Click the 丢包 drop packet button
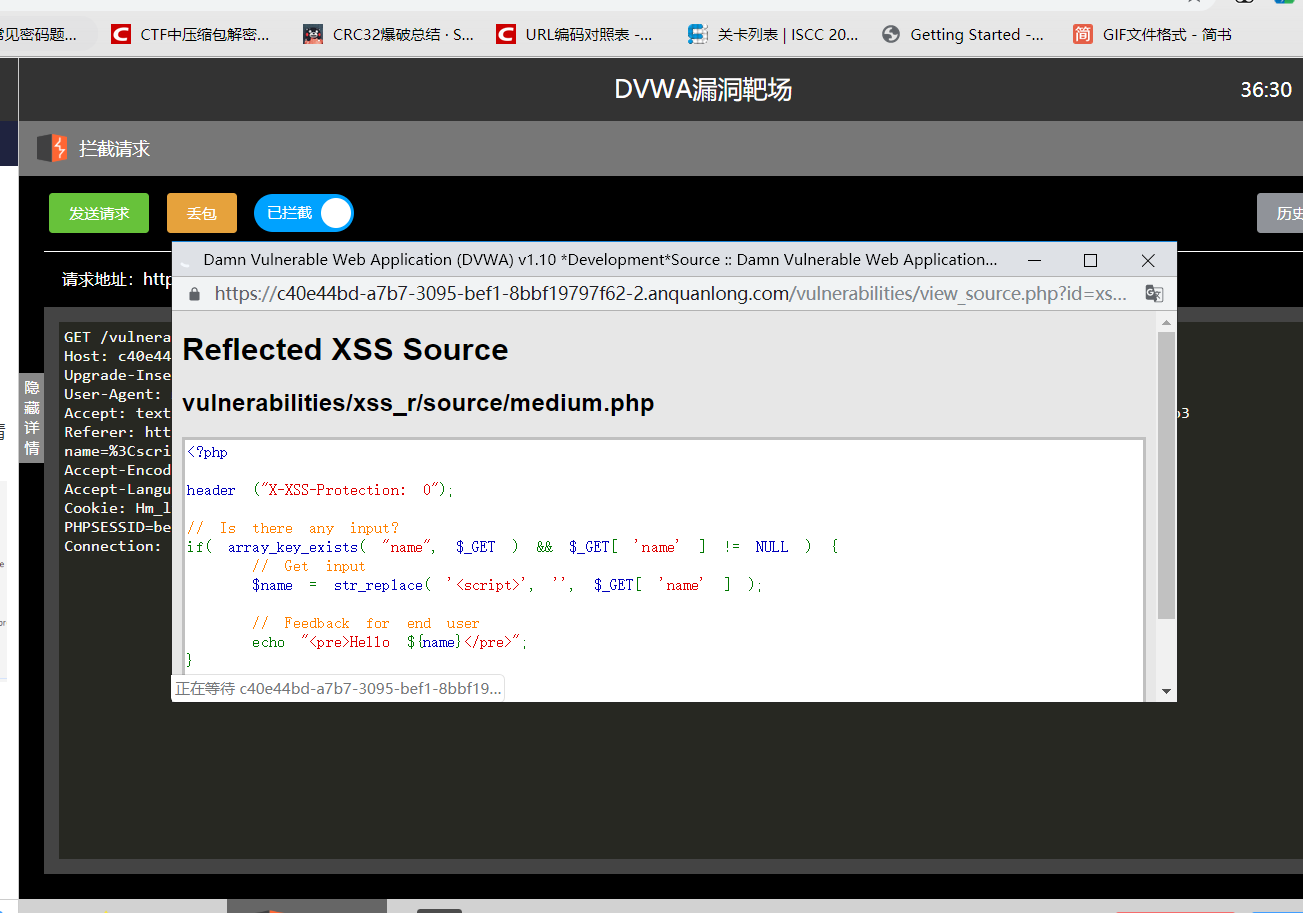 coord(202,213)
